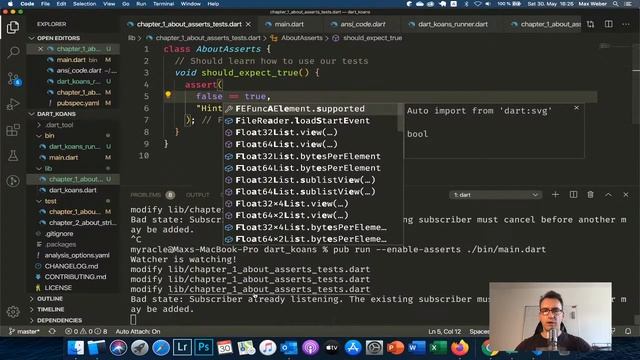Open the Output panel tab
Viewport: 640px width, 360px height.
pos(198,195)
